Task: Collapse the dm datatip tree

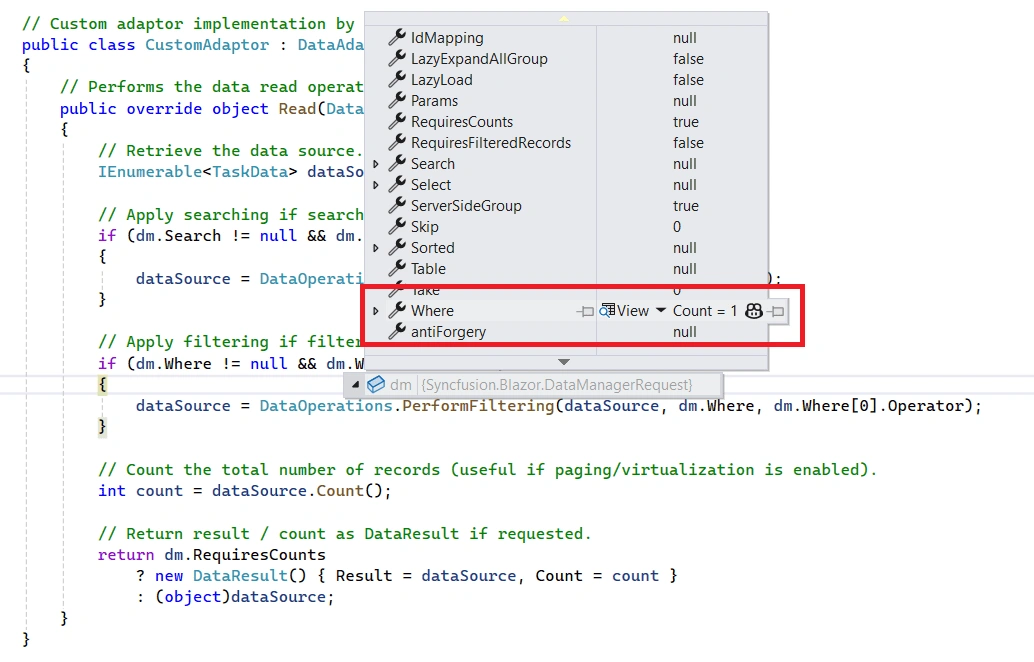Action: click(355, 384)
